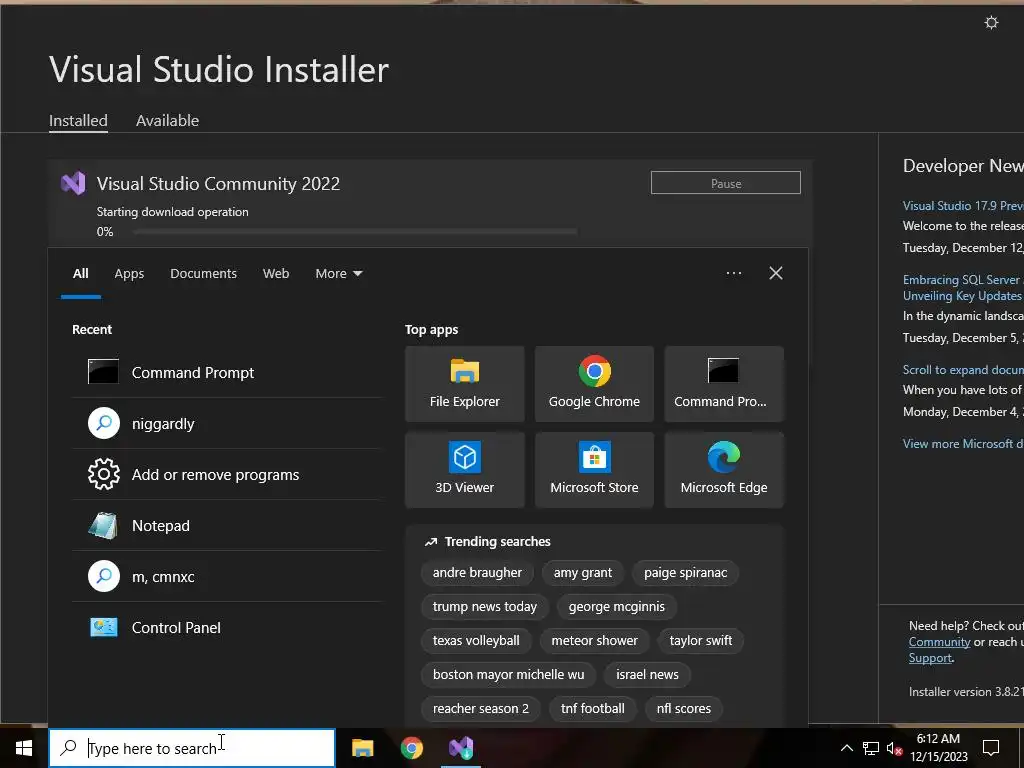The width and height of the screenshot is (1024, 768).
Task: Click the Windows Start button
Action: pyautogui.click(x=24, y=748)
